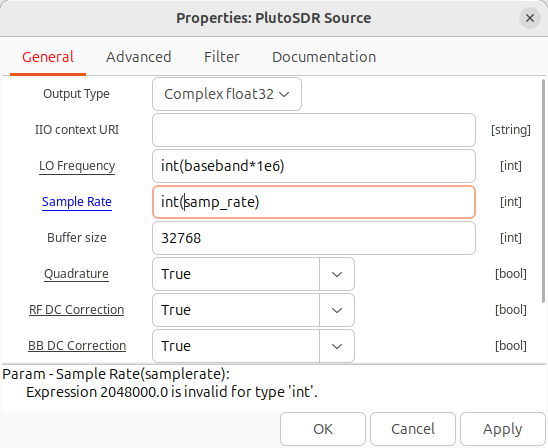
Task: Click the BB DC Correction True value box
Action: click(x=236, y=346)
